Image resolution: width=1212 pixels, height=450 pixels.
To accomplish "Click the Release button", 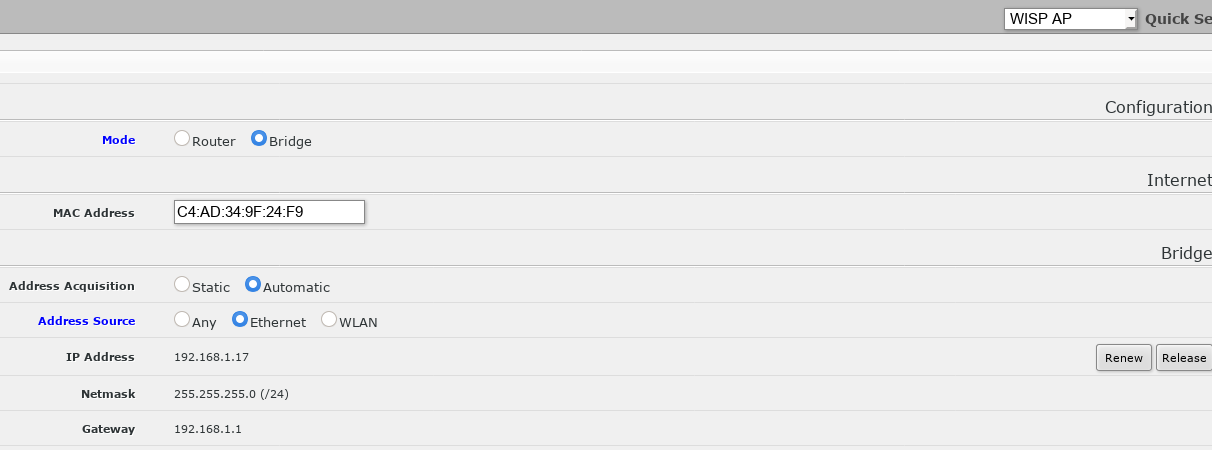I will coord(1183,358).
